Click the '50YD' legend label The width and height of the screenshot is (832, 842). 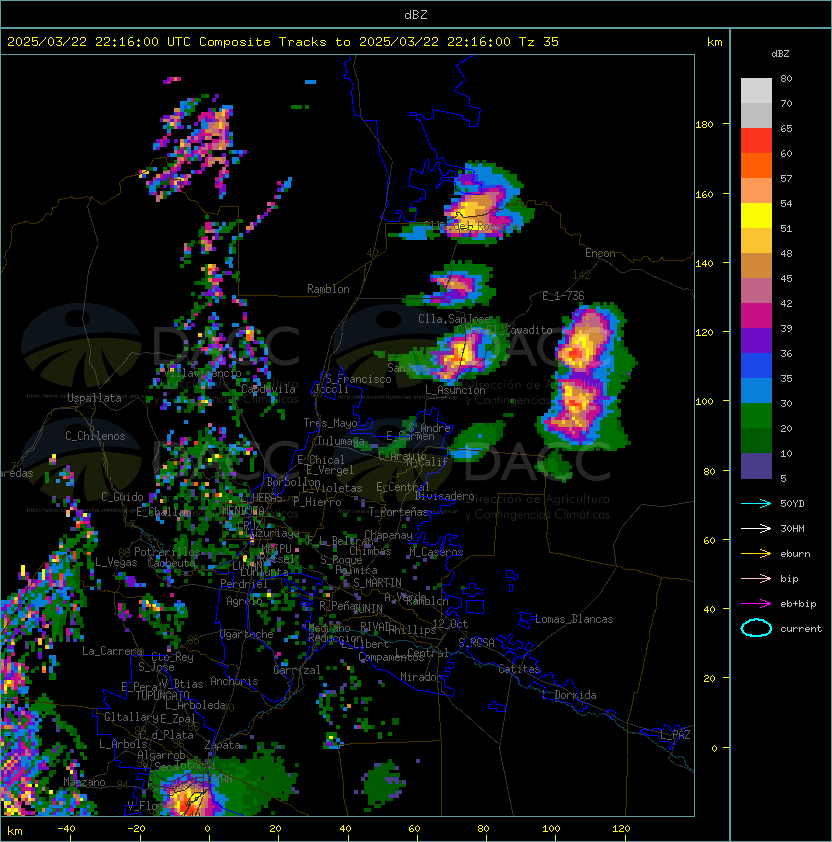coord(792,504)
